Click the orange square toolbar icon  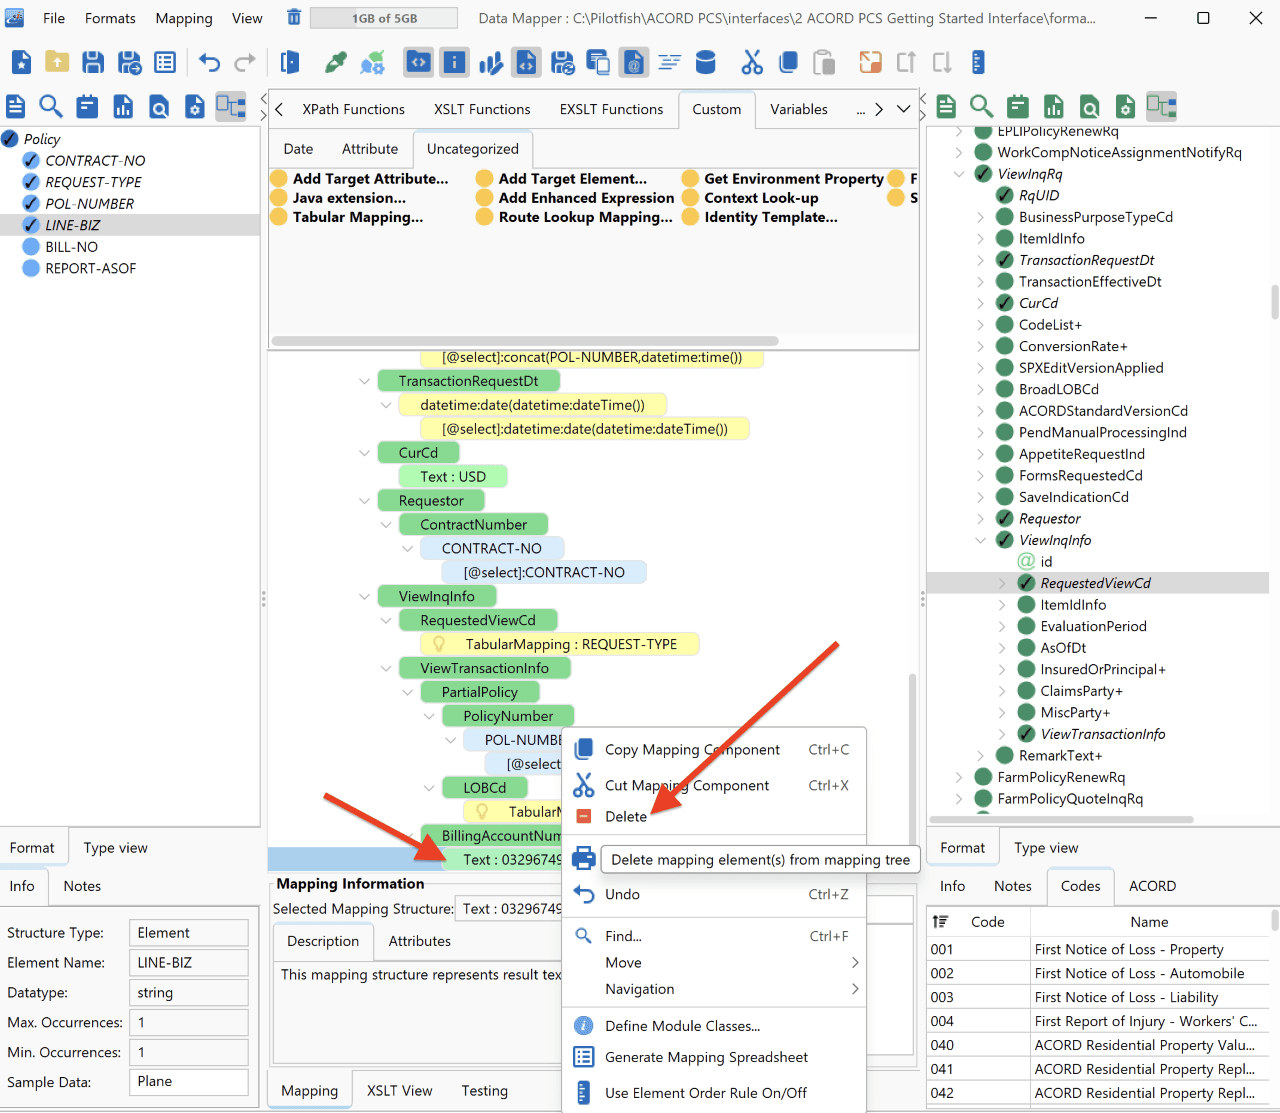coord(870,62)
